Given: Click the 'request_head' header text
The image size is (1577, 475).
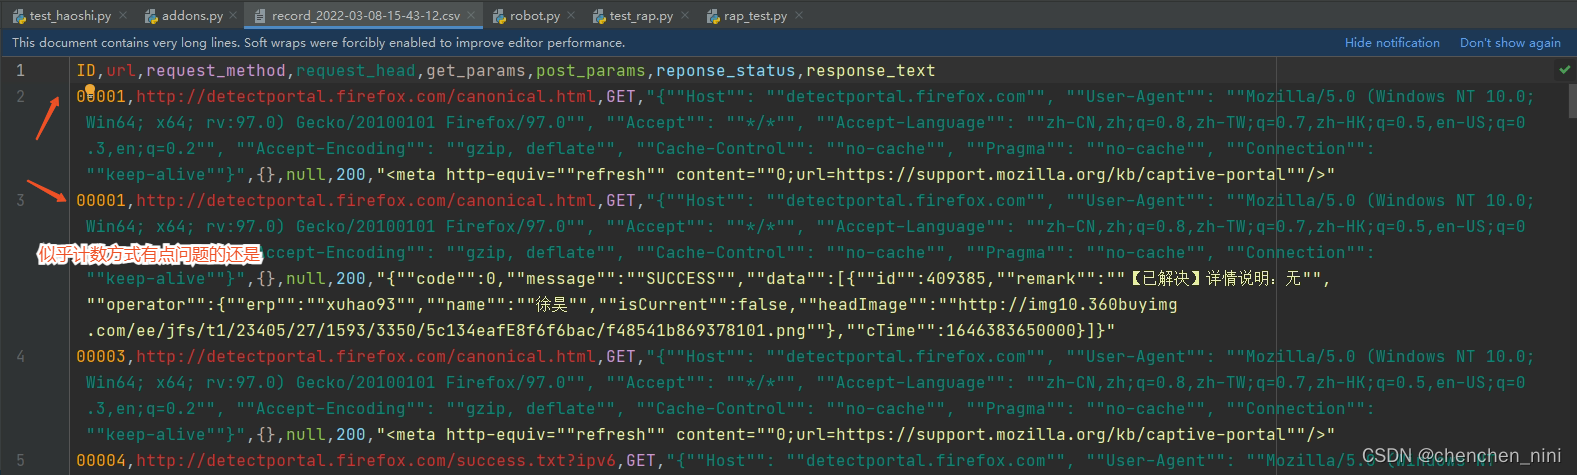Looking at the screenshot, I should pyautogui.click(x=356, y=71).
